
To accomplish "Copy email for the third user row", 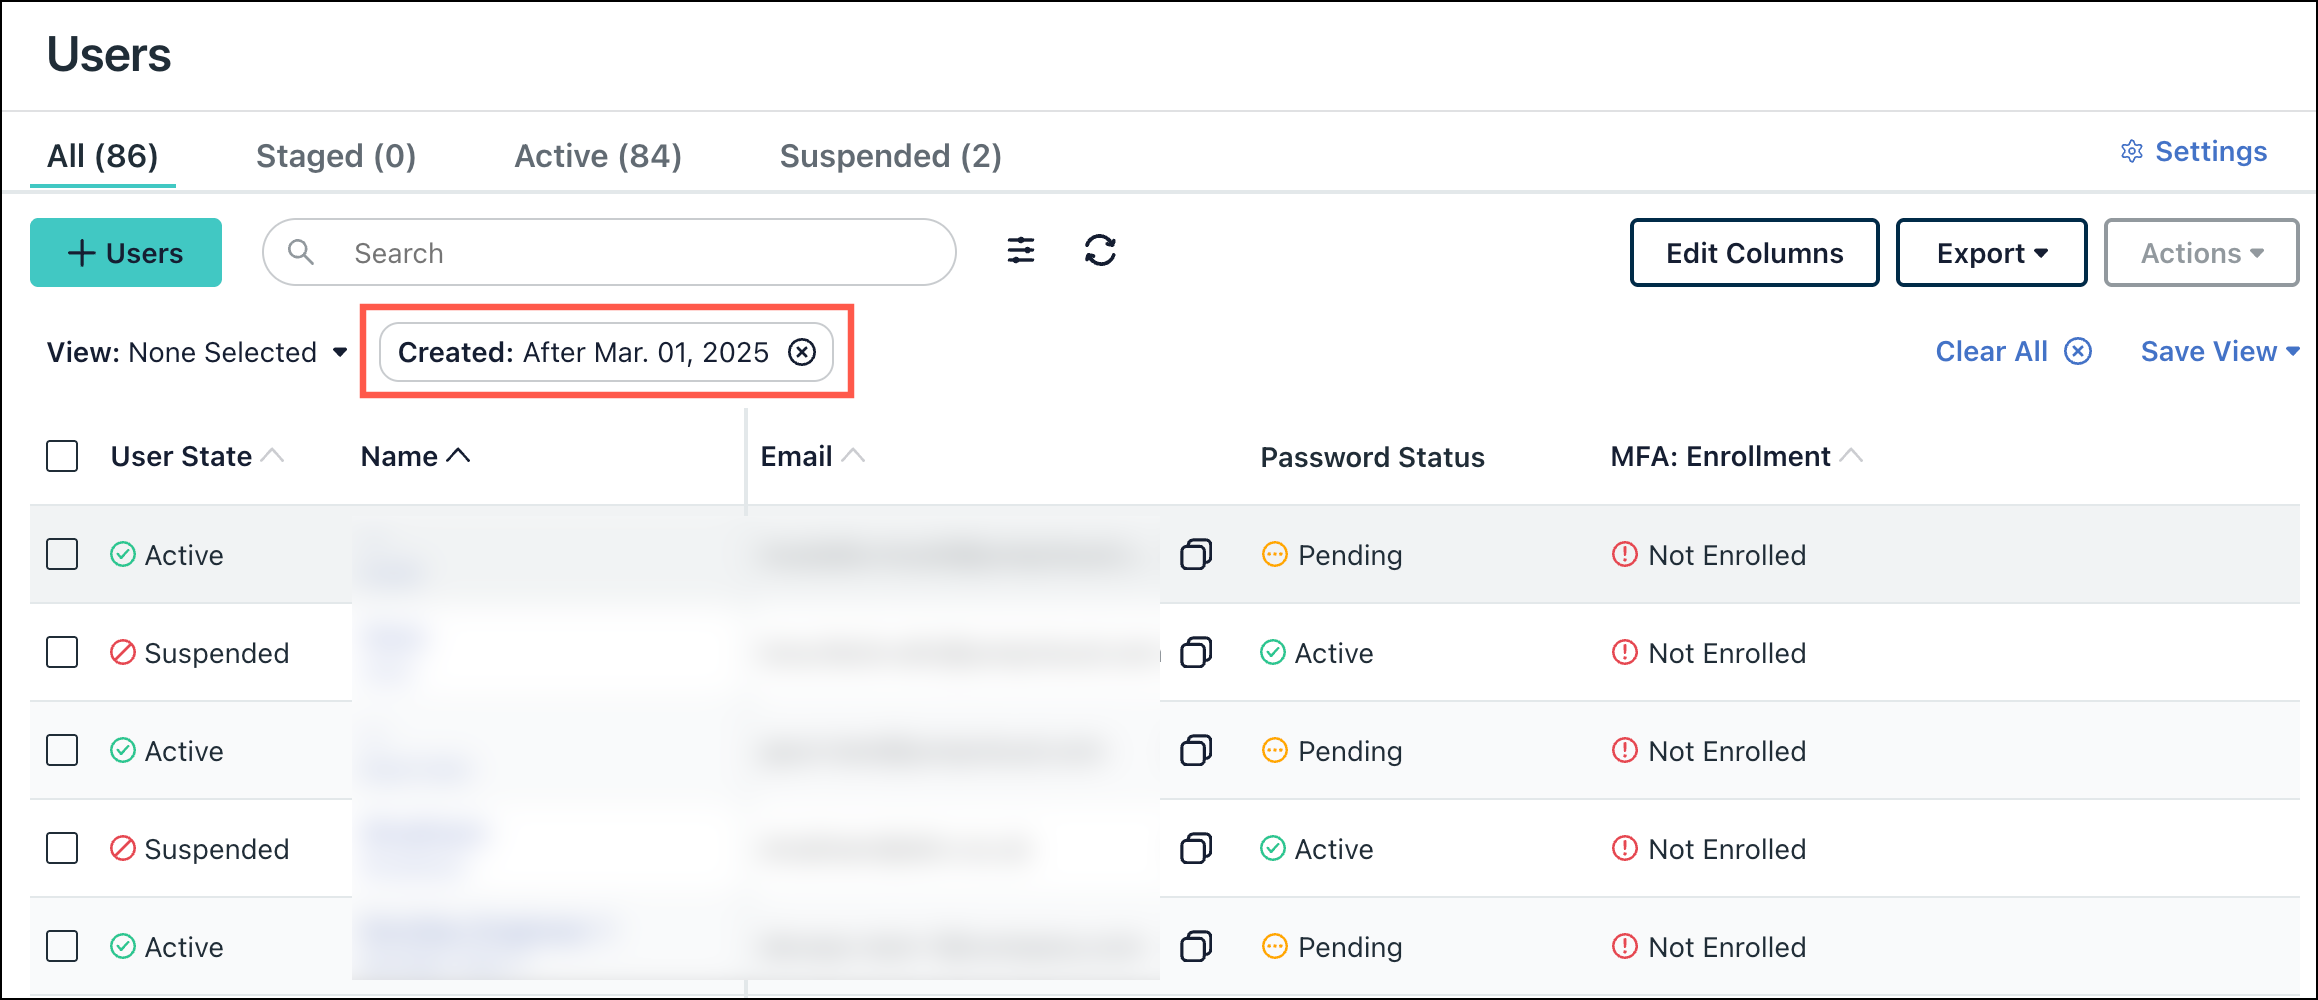I will coord(1196,750).
